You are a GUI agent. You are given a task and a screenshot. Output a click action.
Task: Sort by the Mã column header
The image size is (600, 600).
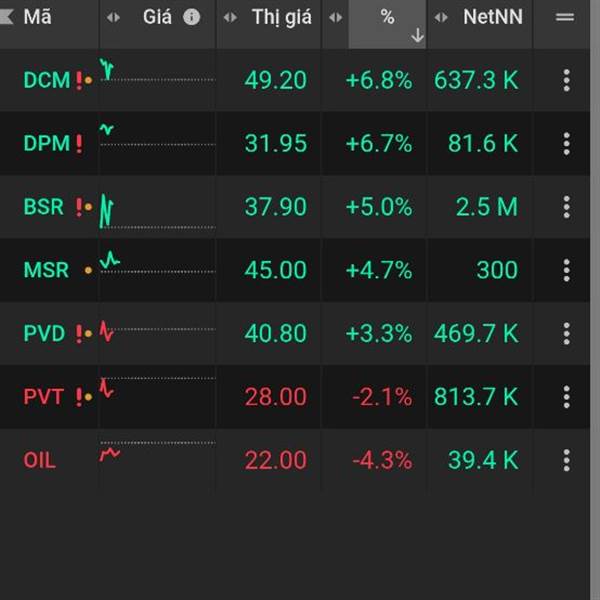pyautogui.click(x=38, y=17)
